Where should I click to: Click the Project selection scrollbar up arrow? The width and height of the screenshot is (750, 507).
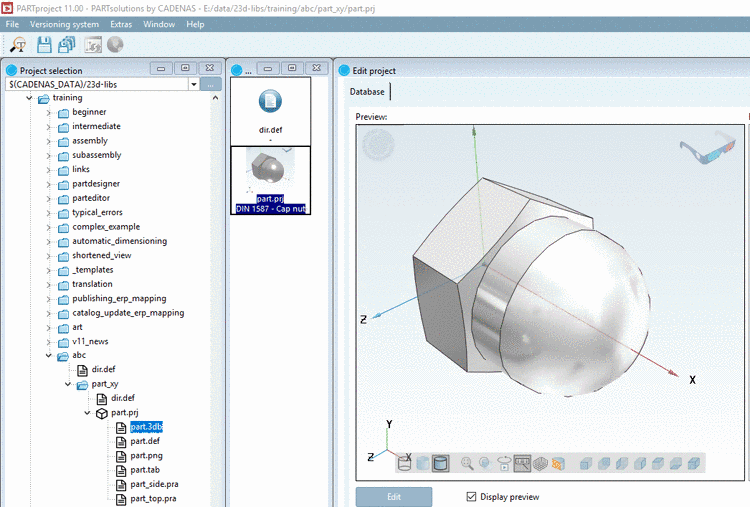(x=216, y=98)
